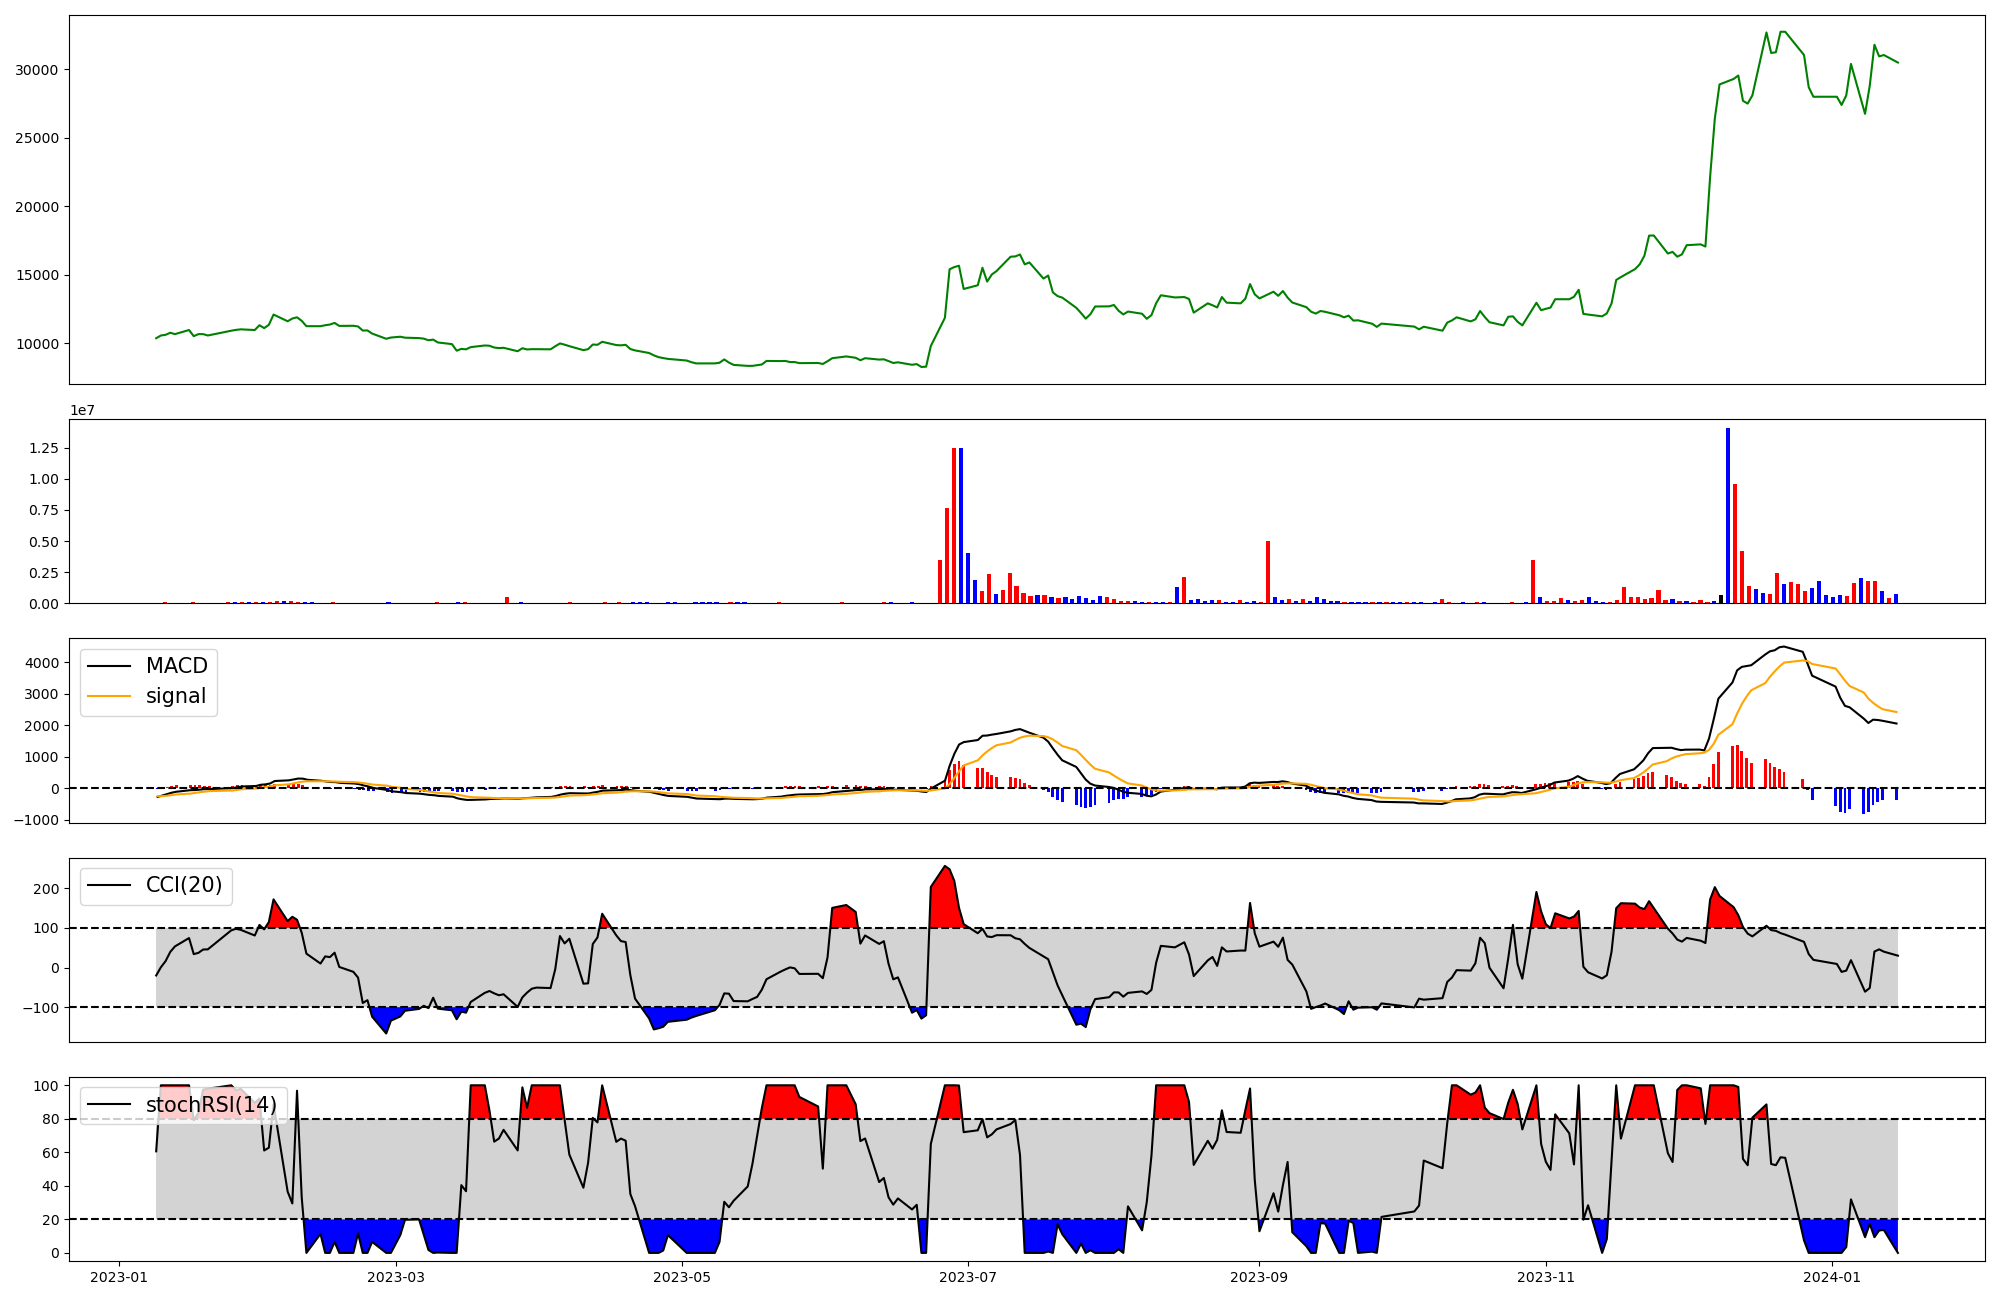The image size is (2000, 1300).
Task: Click the 2023-11 x-axis date label
Action: [1546, 1277]
